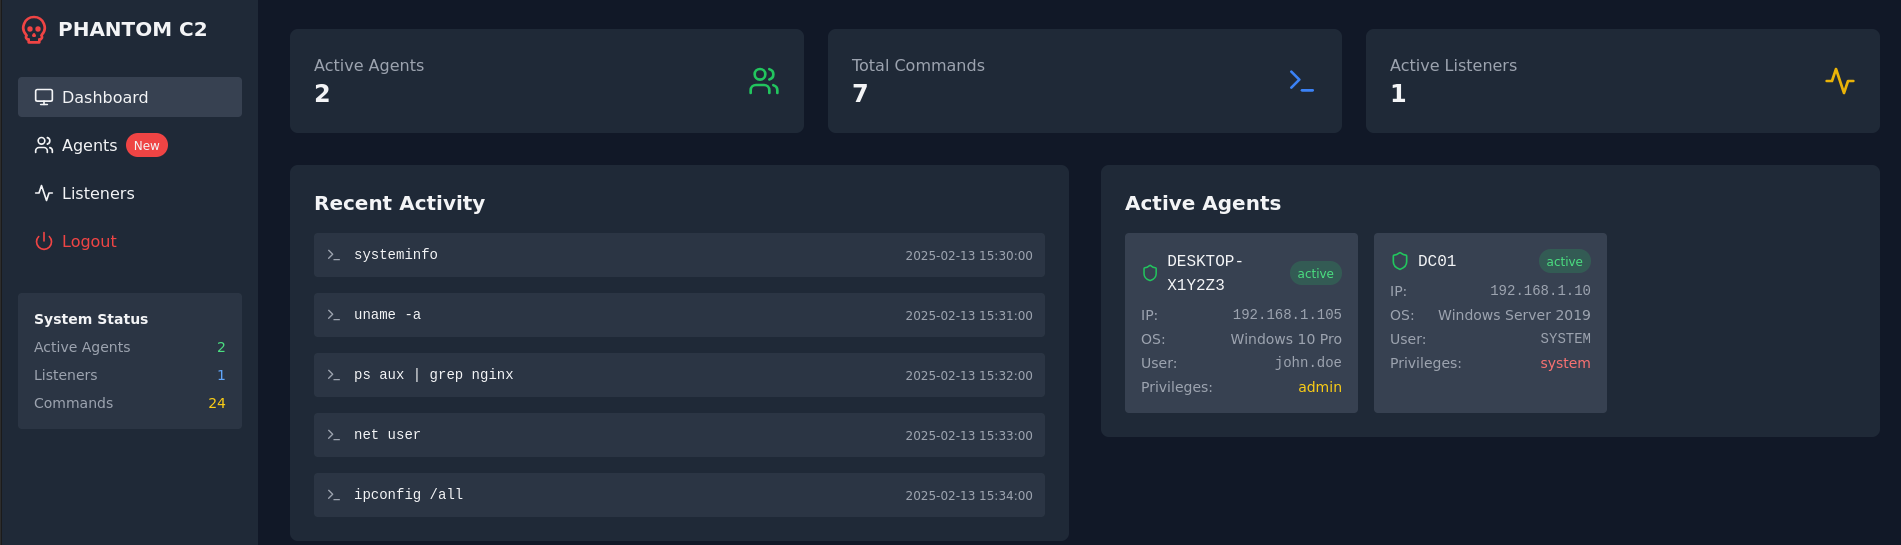Screen dimensions: 1901x545
Task: Click the Recent Activity heading
Action: point(399,203)
